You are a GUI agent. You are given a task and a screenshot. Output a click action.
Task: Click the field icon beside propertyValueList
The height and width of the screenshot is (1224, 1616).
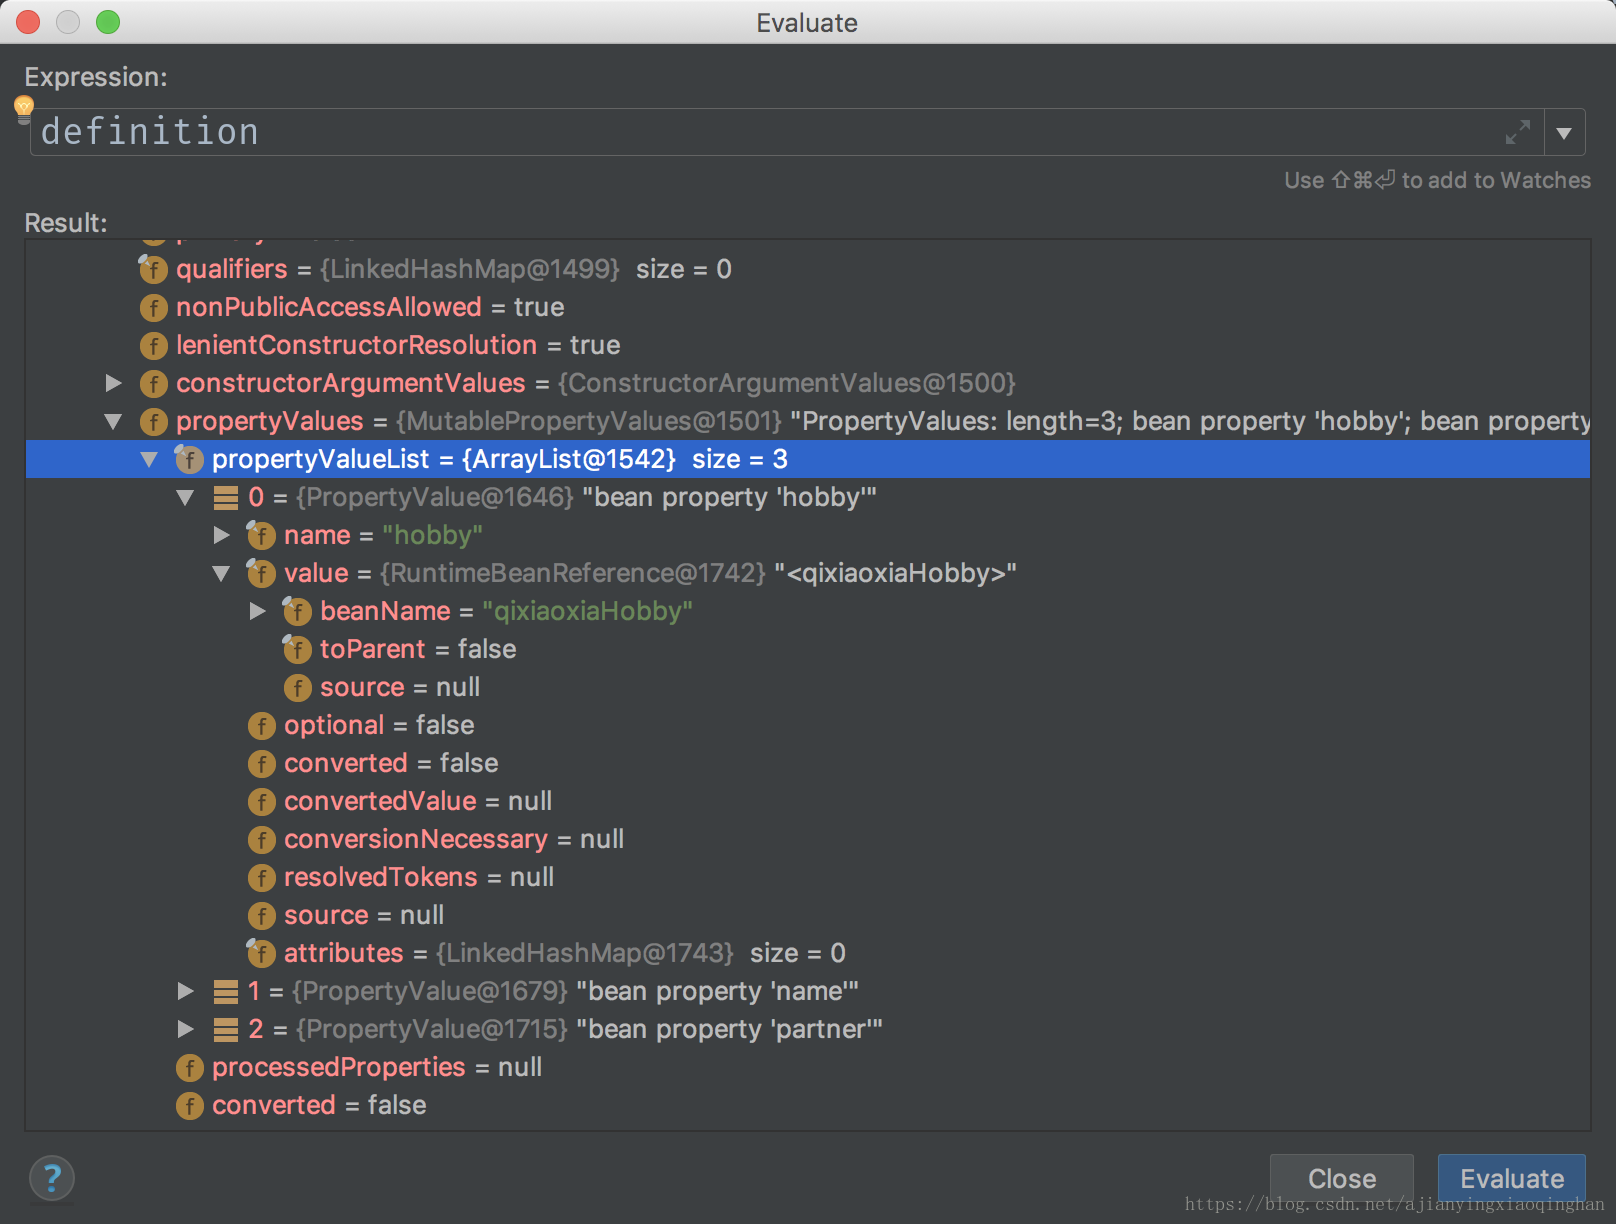tap(189, 459)
